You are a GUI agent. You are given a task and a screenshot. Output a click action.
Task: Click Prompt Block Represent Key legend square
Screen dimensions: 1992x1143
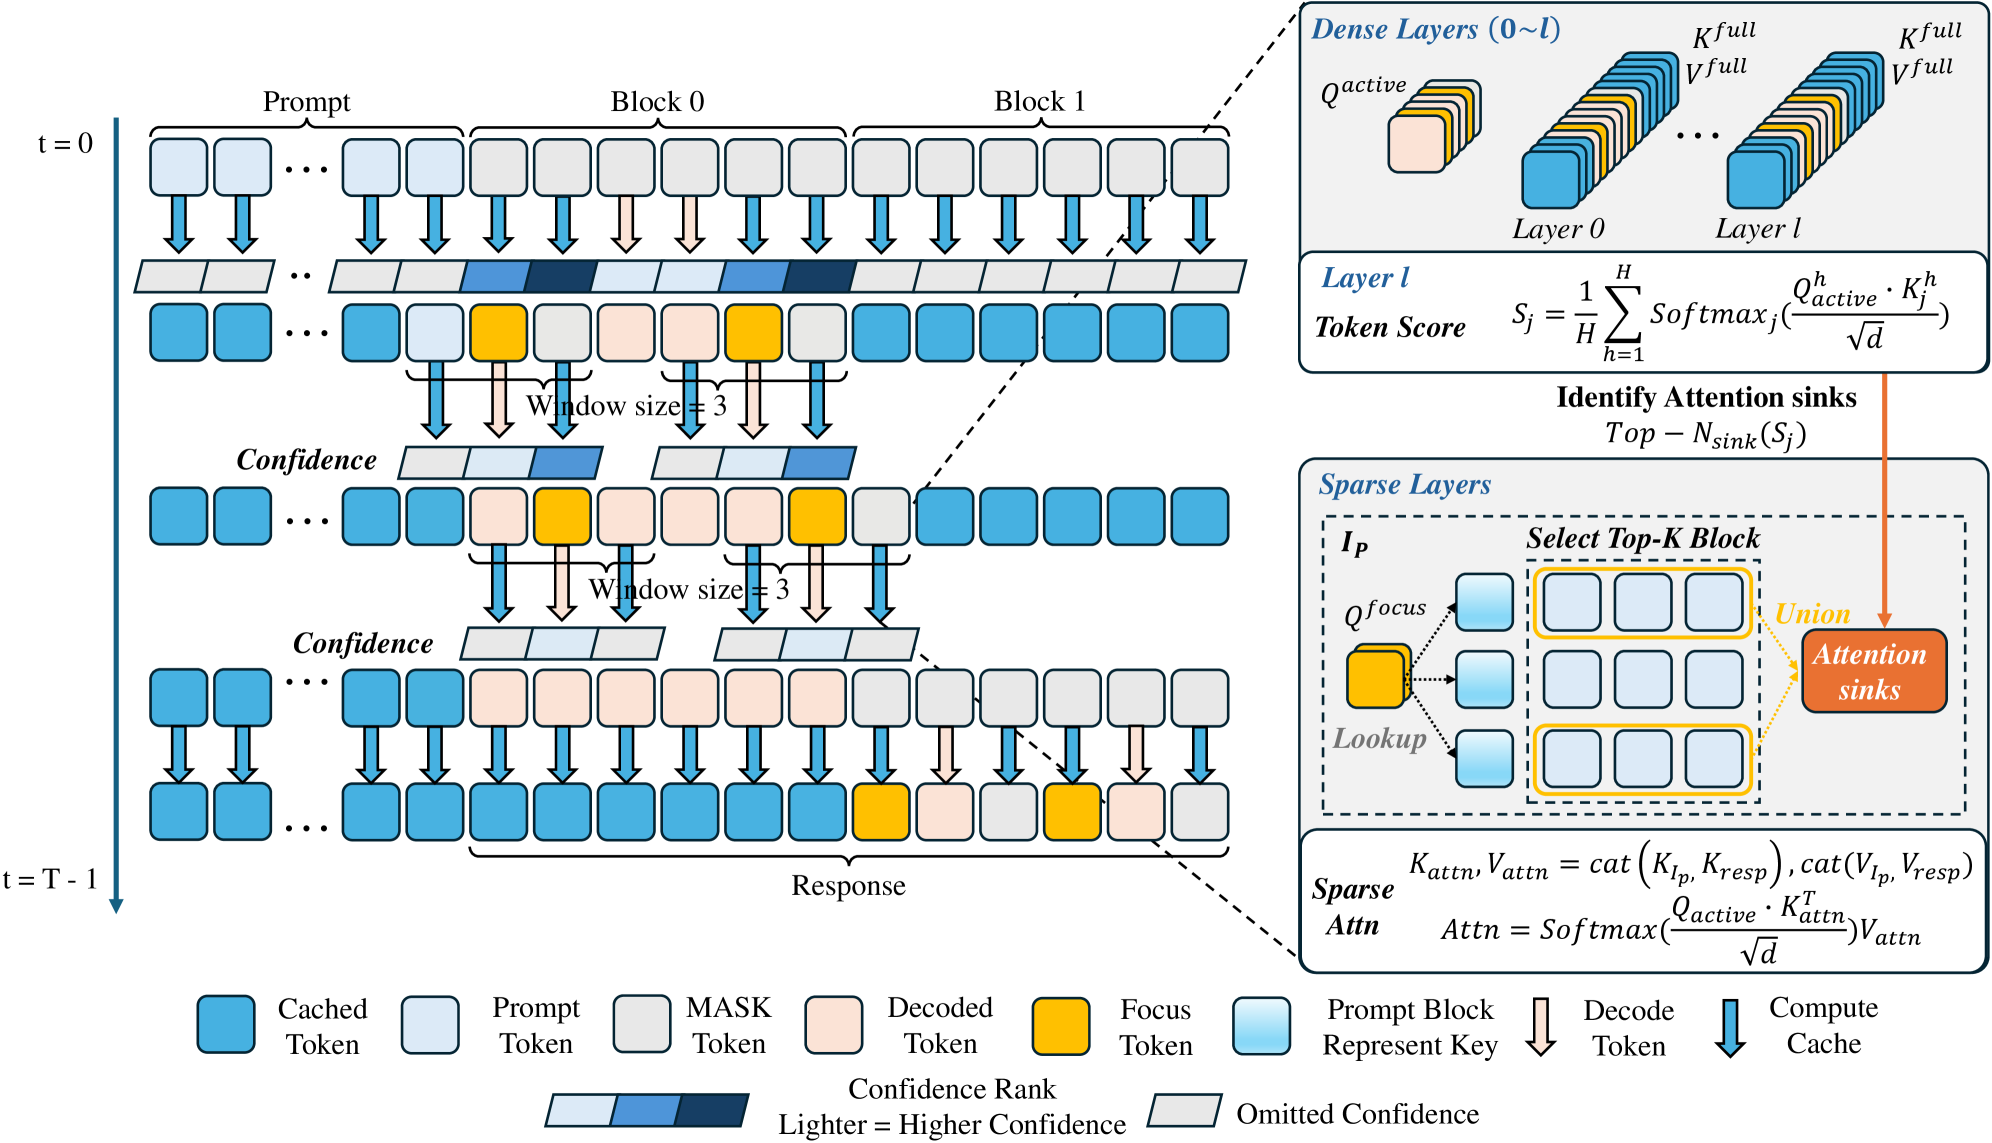1262,1026
